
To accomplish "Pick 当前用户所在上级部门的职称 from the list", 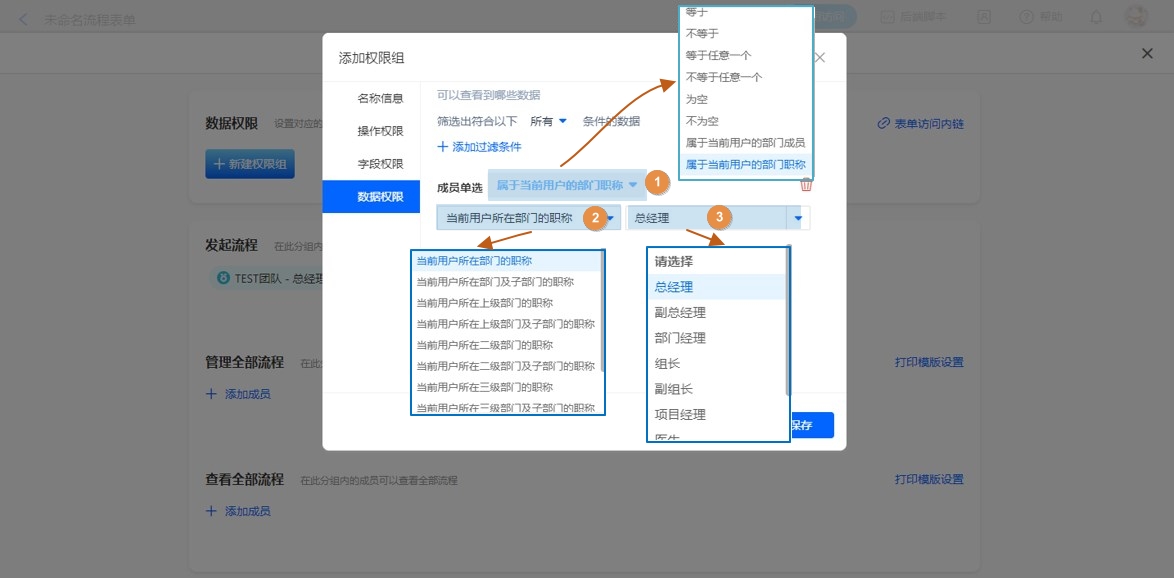I will click(x=484, y=303).
